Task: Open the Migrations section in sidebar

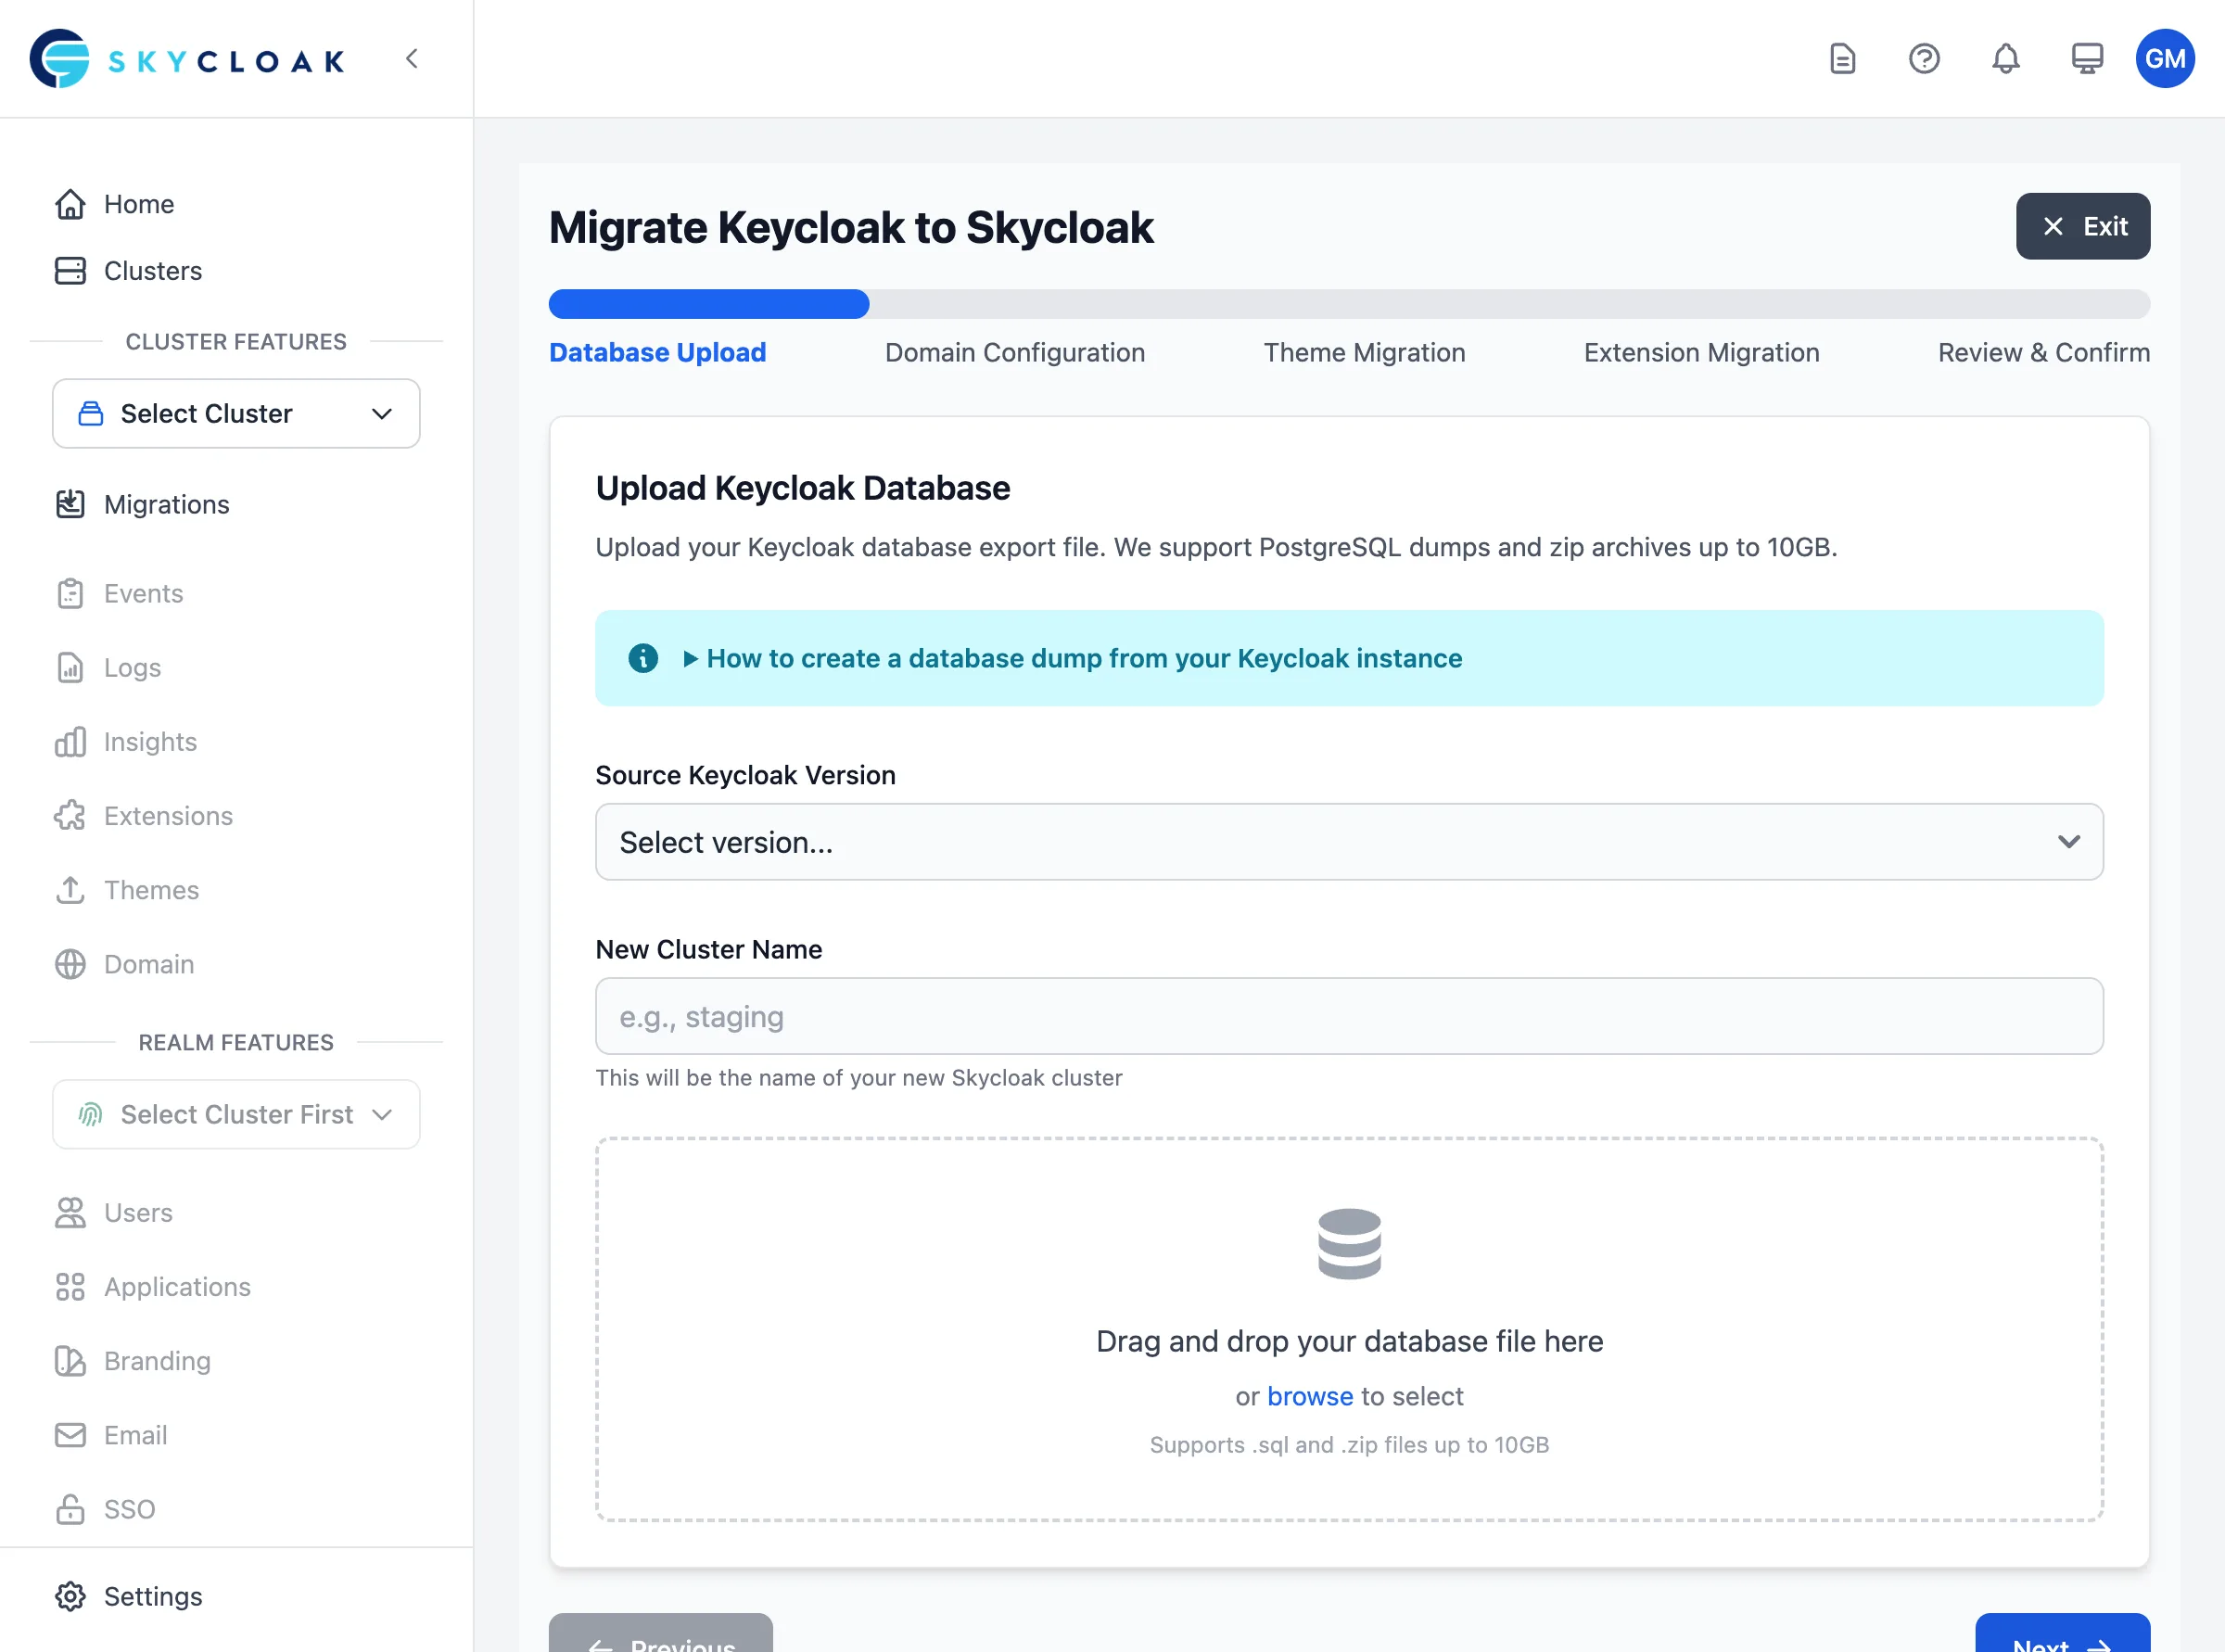Action: click(165, 504)
